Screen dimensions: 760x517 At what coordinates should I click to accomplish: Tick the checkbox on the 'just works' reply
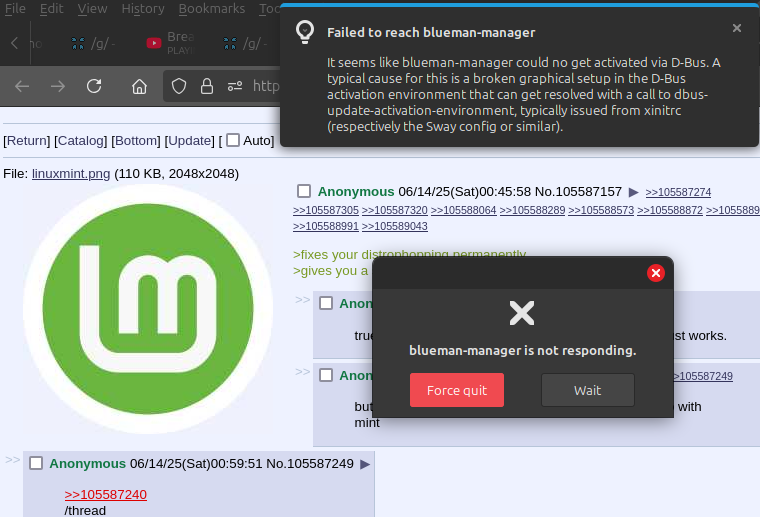pos(326,303)
